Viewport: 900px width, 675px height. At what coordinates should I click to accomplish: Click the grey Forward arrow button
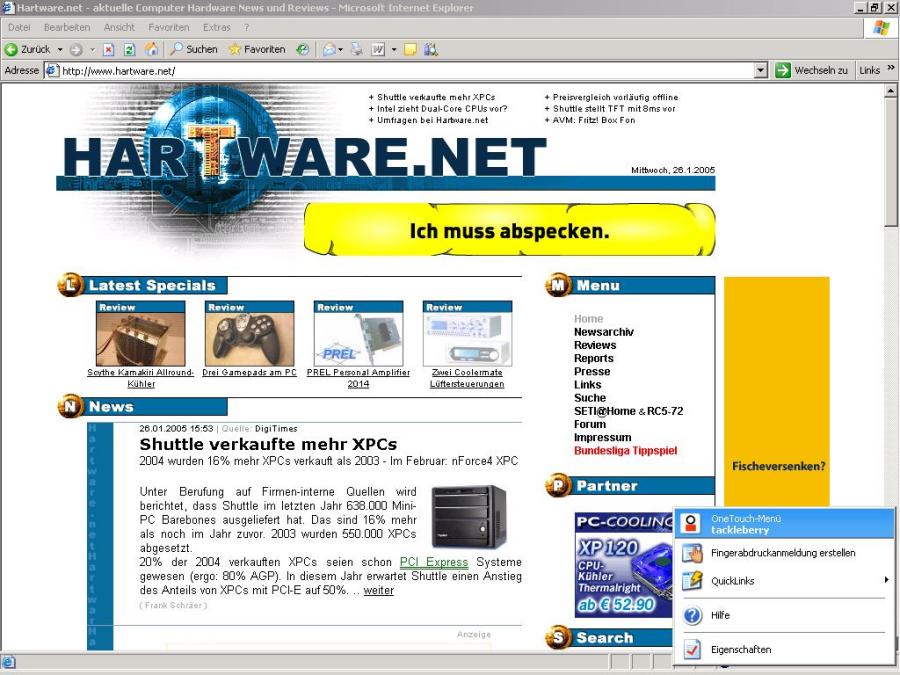tap(76, 50)
